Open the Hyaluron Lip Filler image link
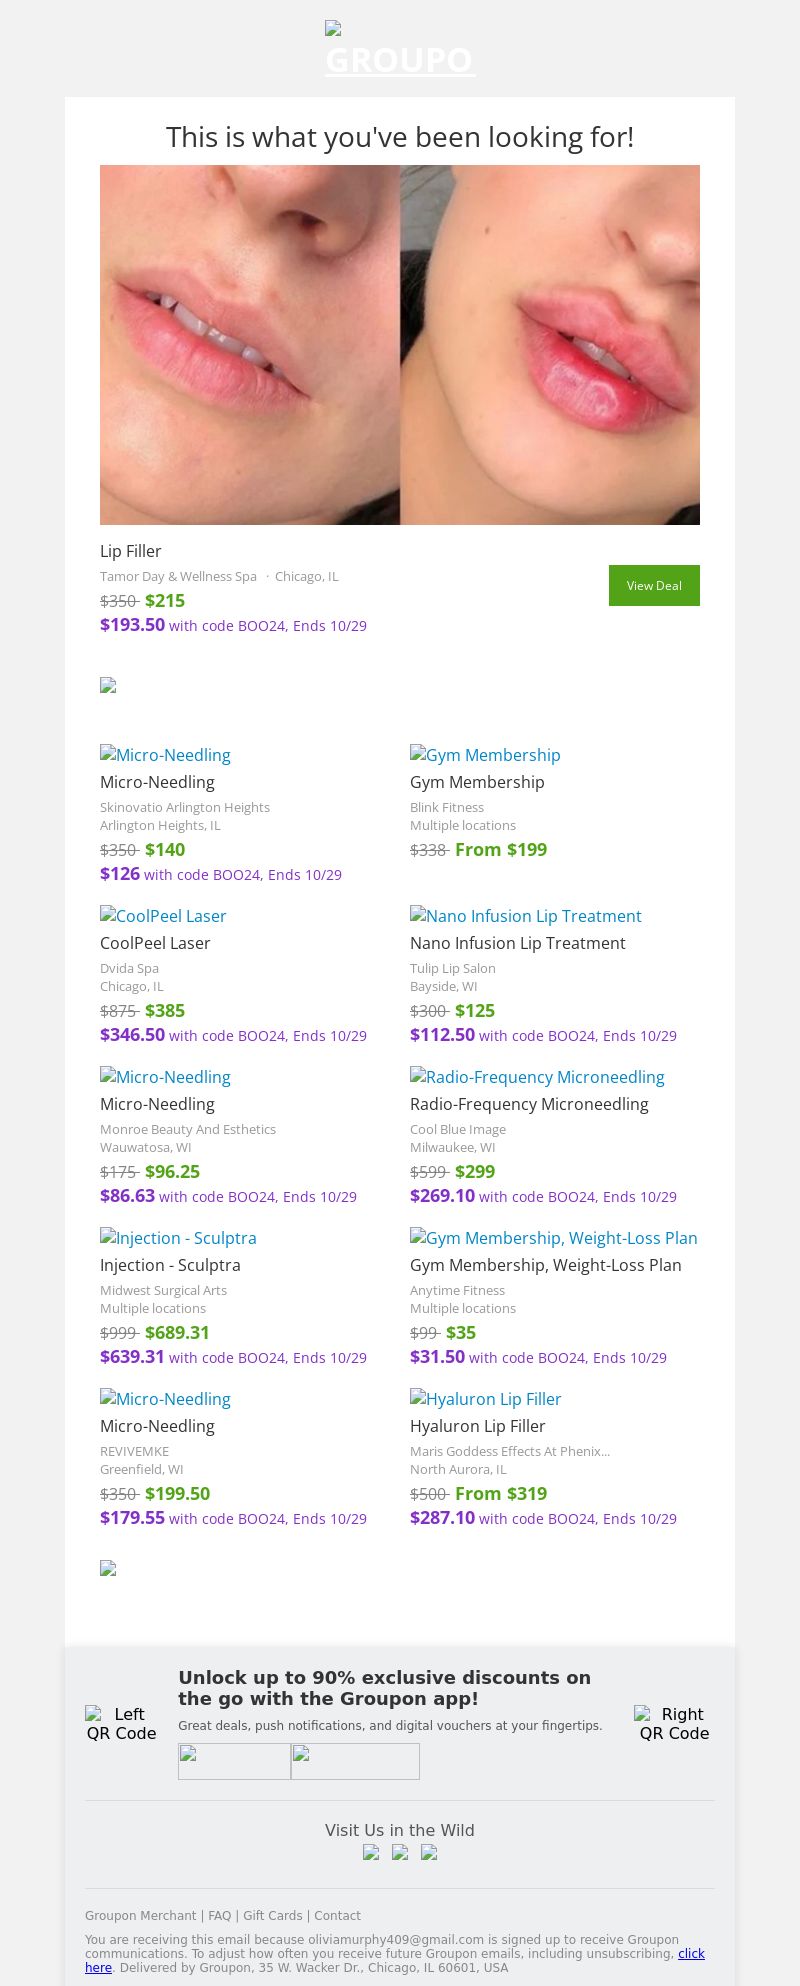 click(485, 1399)
